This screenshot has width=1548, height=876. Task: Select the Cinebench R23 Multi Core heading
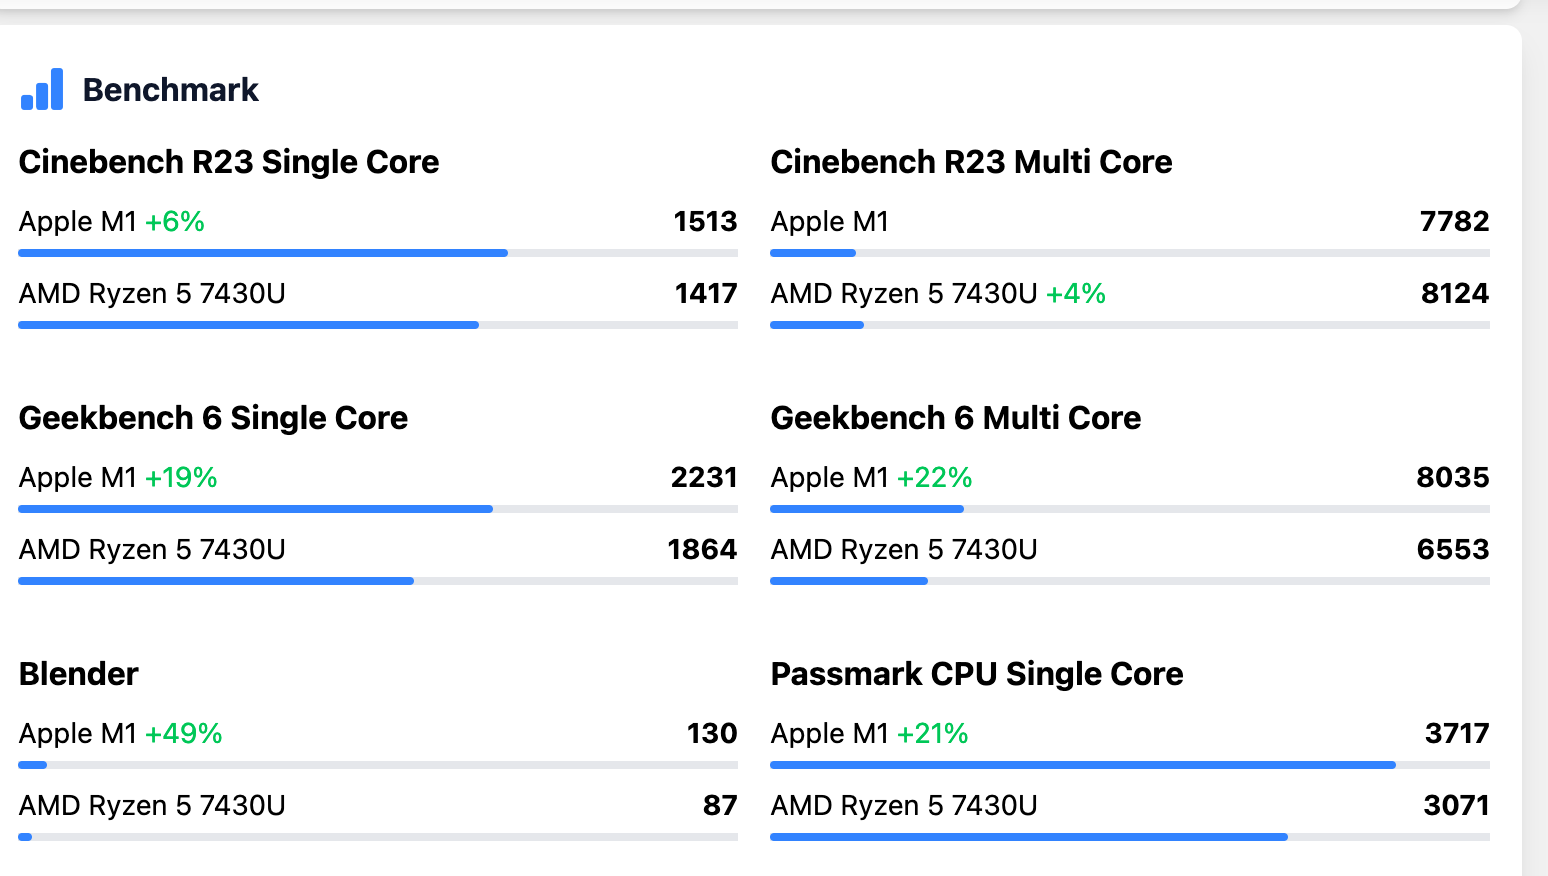click(971, 162)
